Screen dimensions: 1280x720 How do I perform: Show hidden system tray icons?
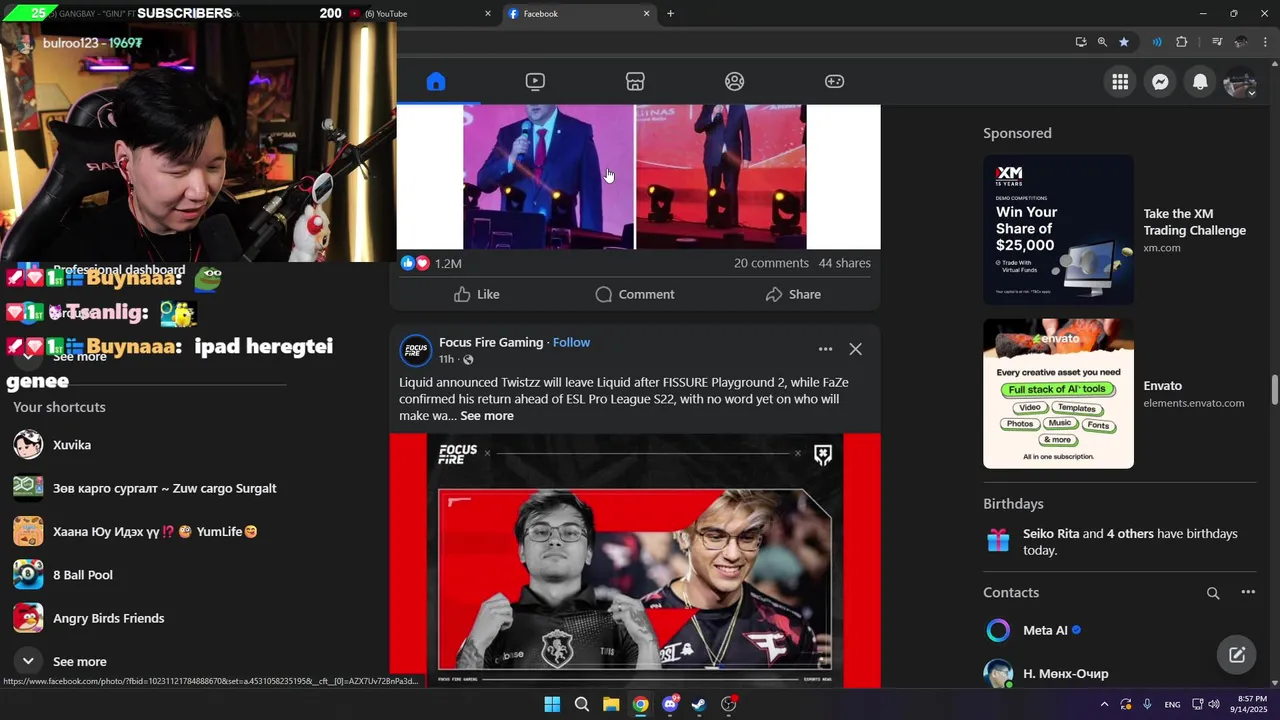[1104, 704]
